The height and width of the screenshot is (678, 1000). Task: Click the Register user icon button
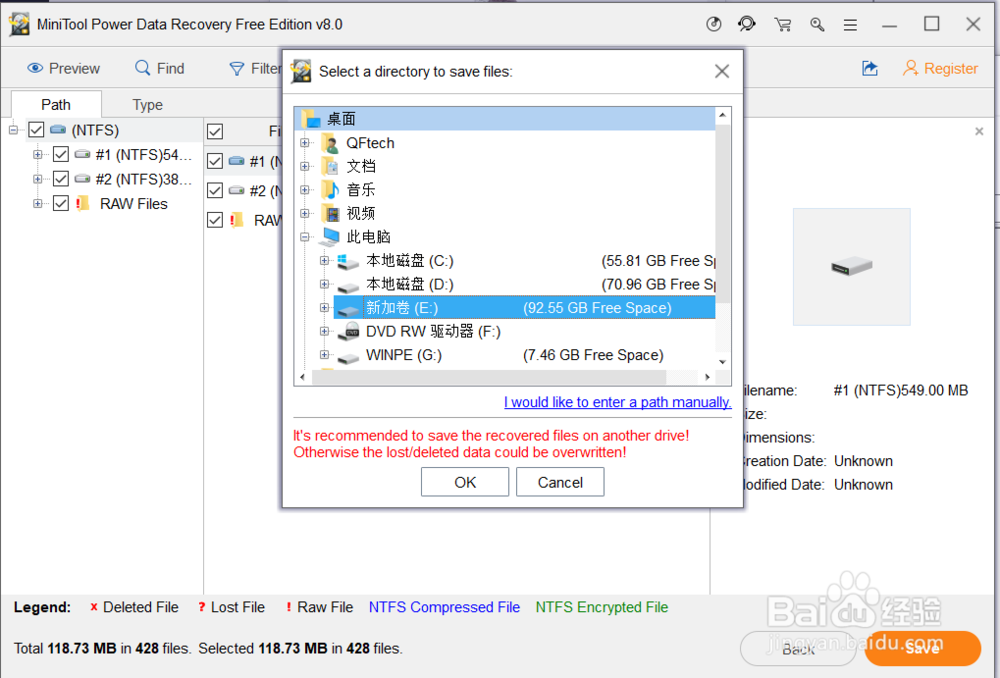(940, 68)
